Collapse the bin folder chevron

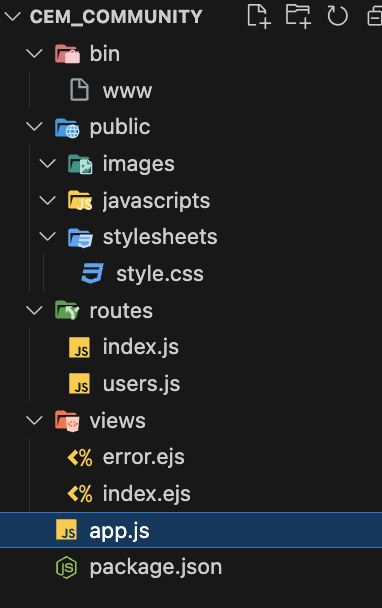[x=34, y=53]
